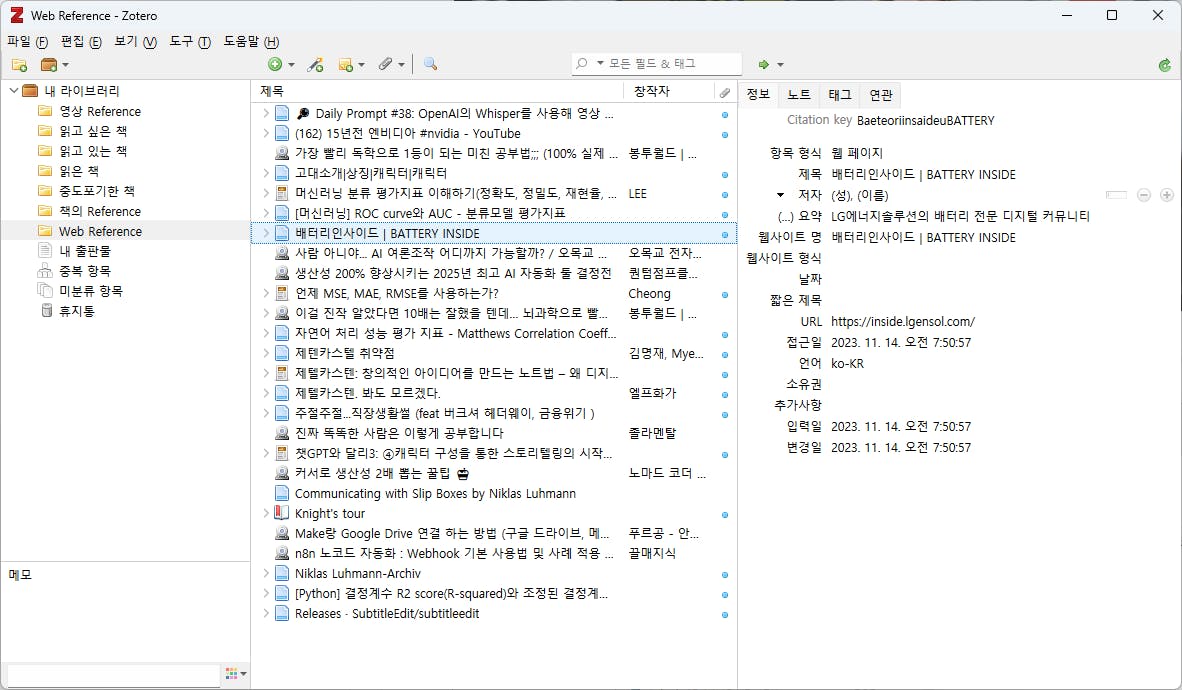Select the 영상 Reference collection
This screenshot has width=1182, height=690.
(x=100, y=112)
